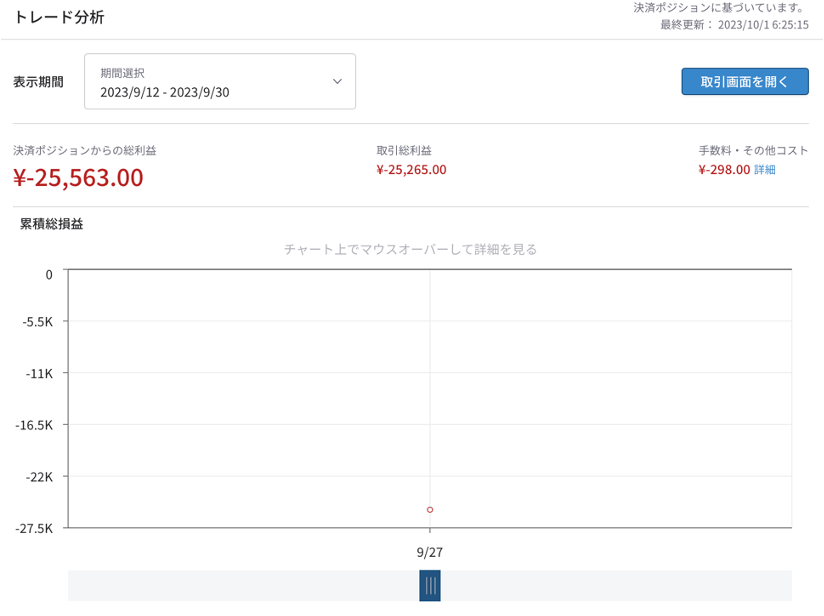Screen dimensions: 824x616
Task: Click the -27.5K y-axis label
Action: tap(34, 529)
